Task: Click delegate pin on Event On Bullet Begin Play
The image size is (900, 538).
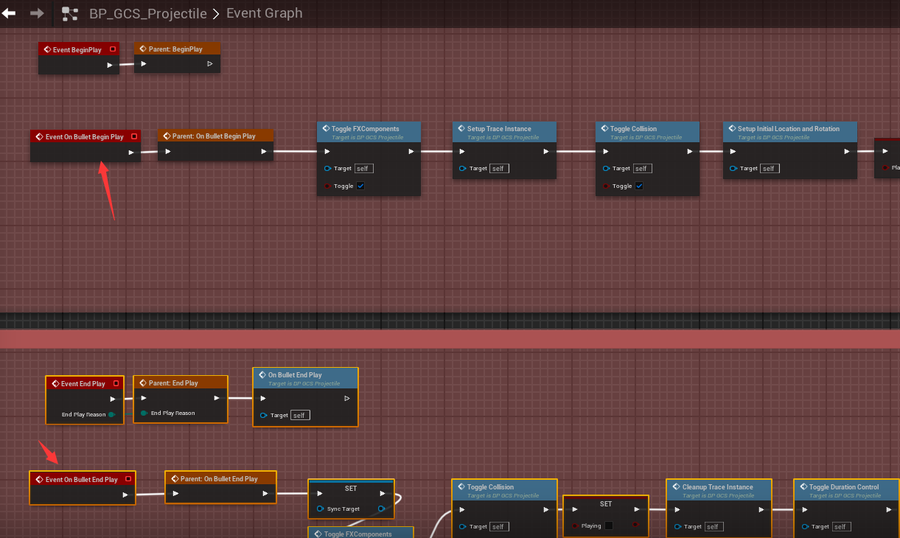Action: click(134, 137)
